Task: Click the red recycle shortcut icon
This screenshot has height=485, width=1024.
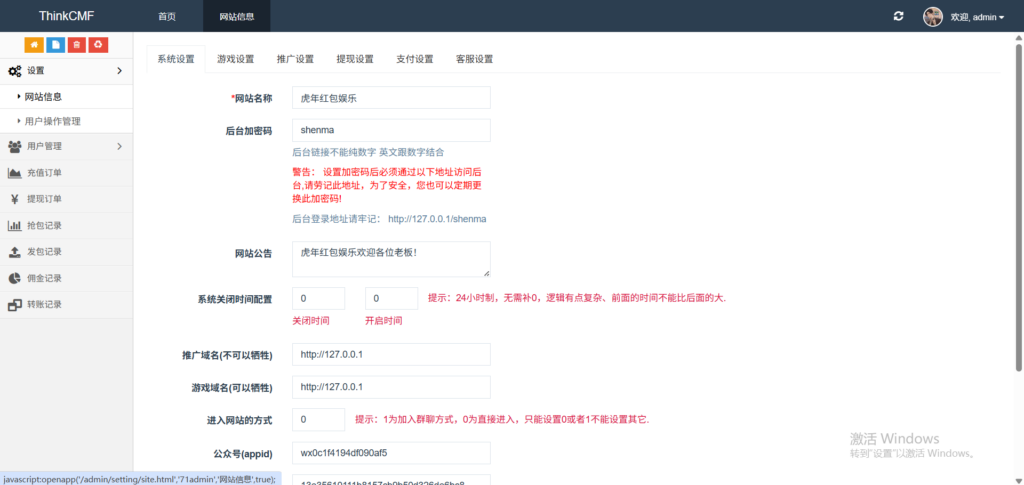Action: (x=98, y=44)
